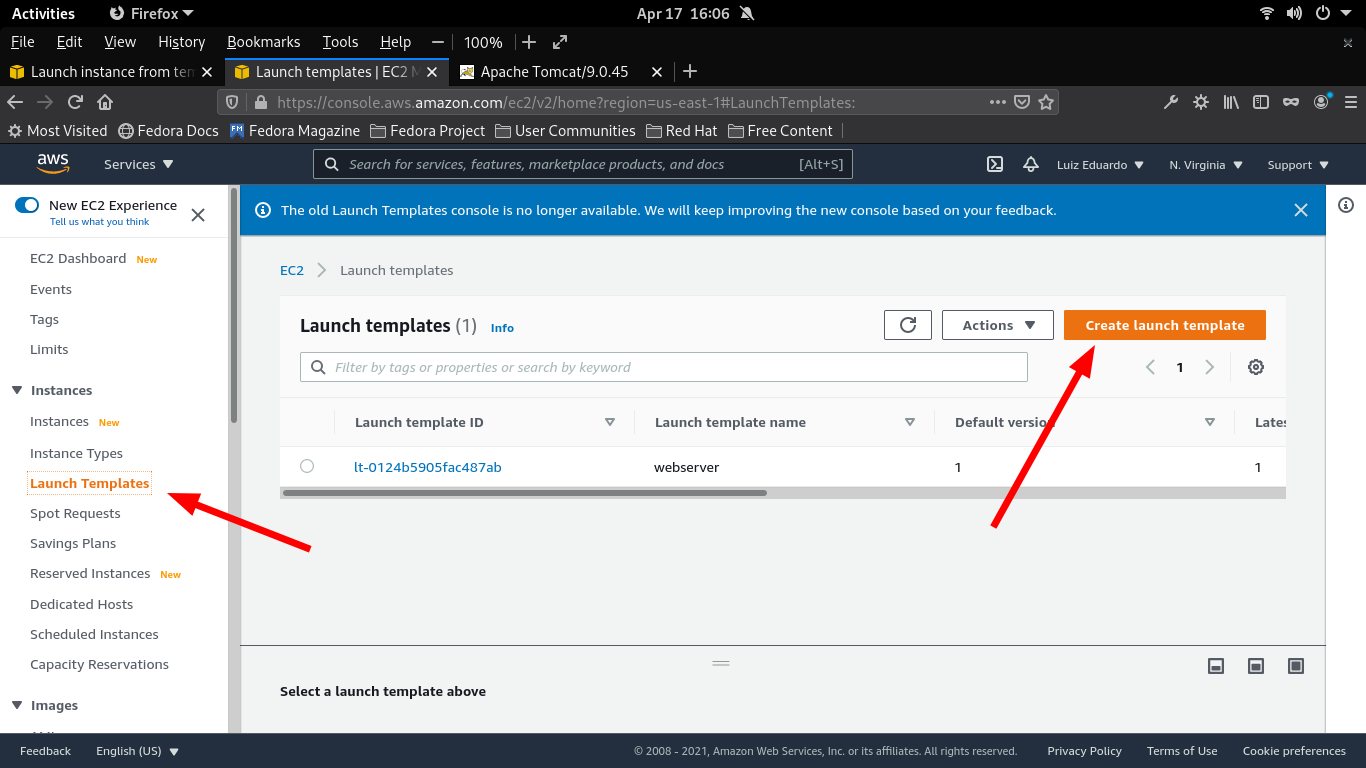Open the Support dropdown

pyautogui.click(x=1298, y=164)
